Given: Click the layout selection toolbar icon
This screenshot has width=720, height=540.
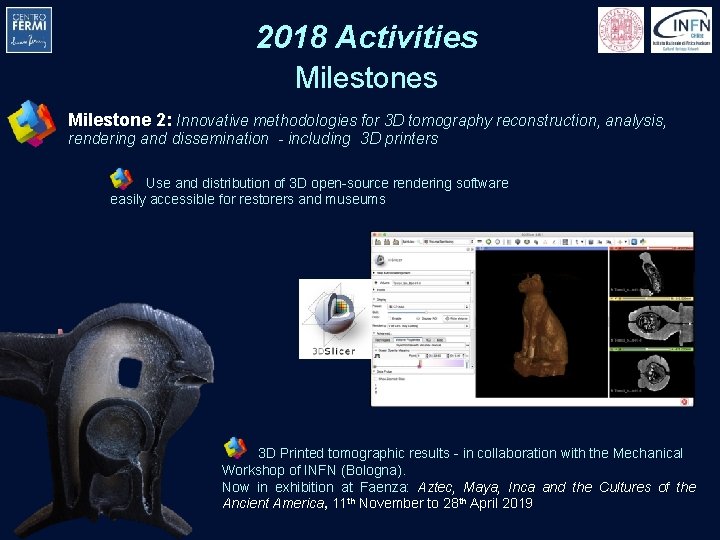Looking at the screenshot, I should 565,242.
